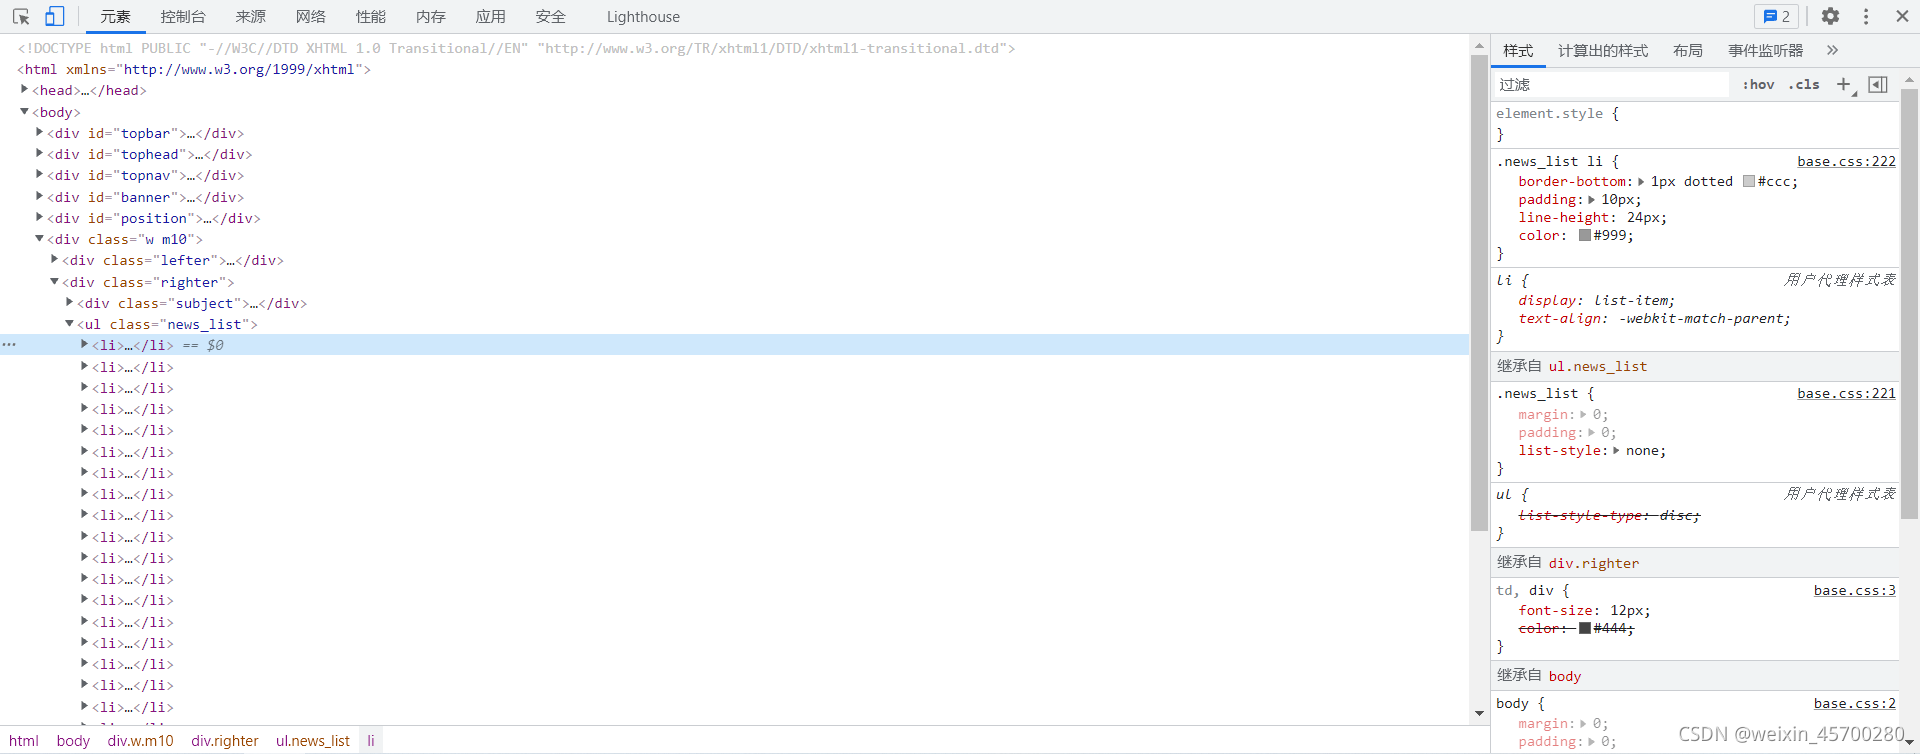Open the DevTools more options menu

(1866, 16)
